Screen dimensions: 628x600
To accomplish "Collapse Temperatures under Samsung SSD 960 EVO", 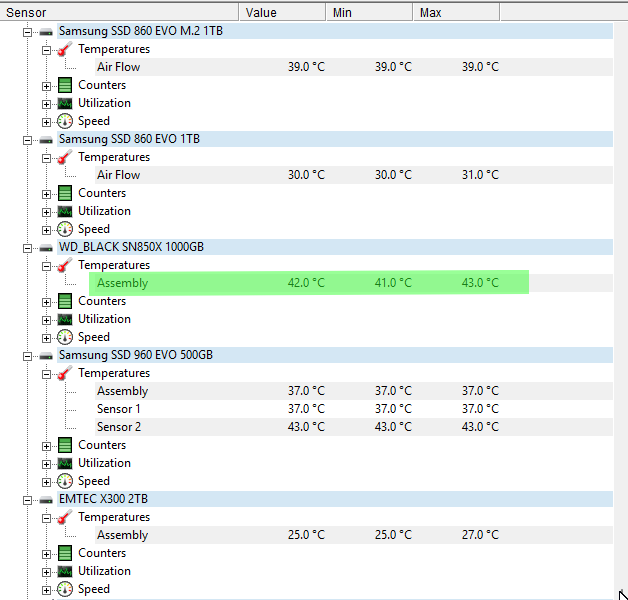I will point(46,374).
